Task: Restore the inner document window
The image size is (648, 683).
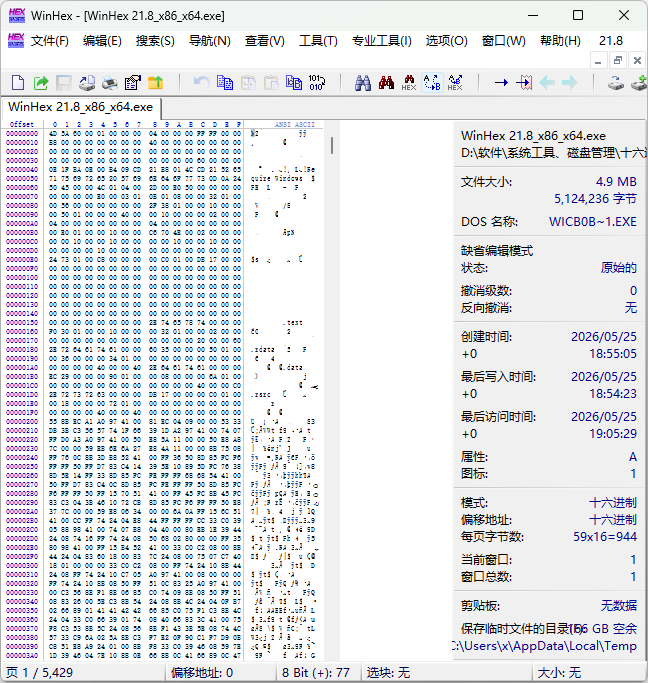Action: click(618, 61)
